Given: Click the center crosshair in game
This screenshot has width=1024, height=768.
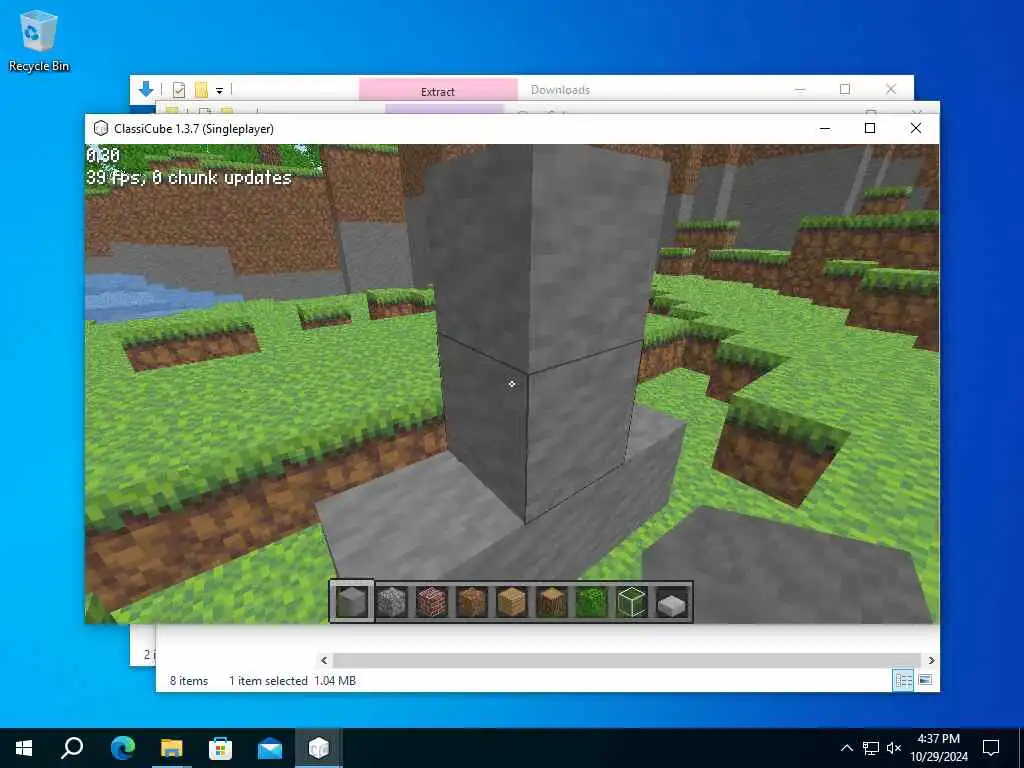Looking at the screenshot, I should tap(512, 384).
